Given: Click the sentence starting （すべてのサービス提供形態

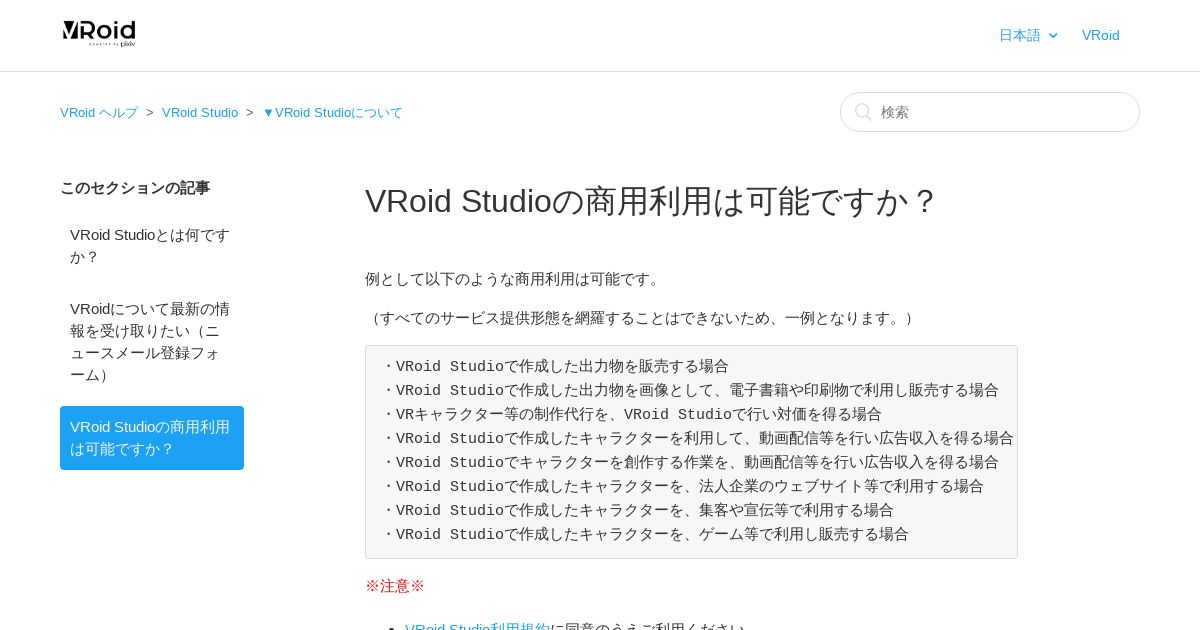Looking at the screenshot, I should [642, 318].
